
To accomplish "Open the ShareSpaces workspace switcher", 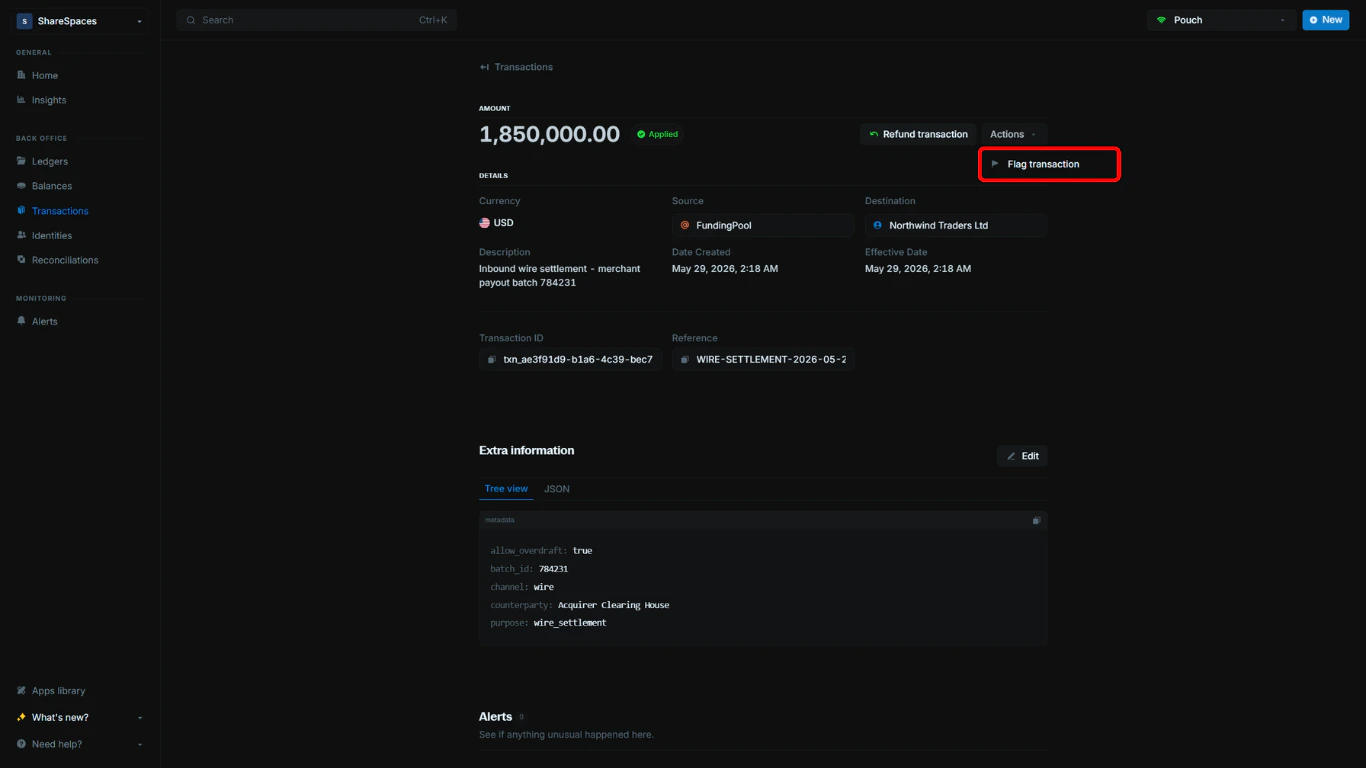I will 80,21.
